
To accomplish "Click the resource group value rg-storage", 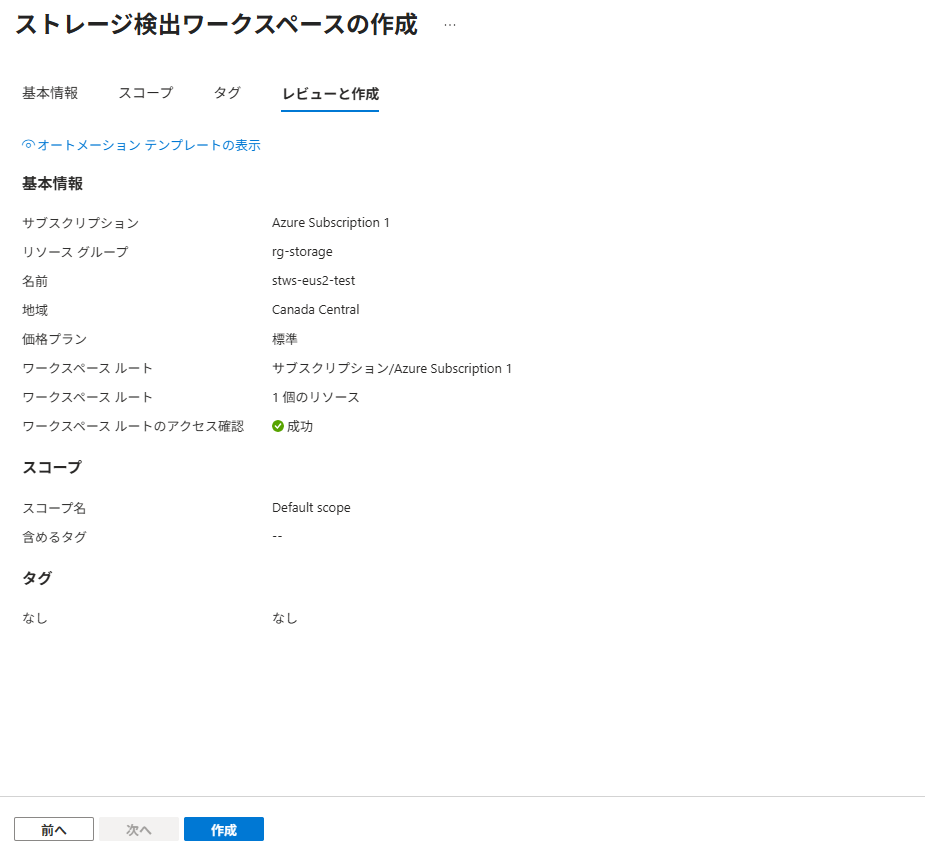I will click(x=302, y=252).
